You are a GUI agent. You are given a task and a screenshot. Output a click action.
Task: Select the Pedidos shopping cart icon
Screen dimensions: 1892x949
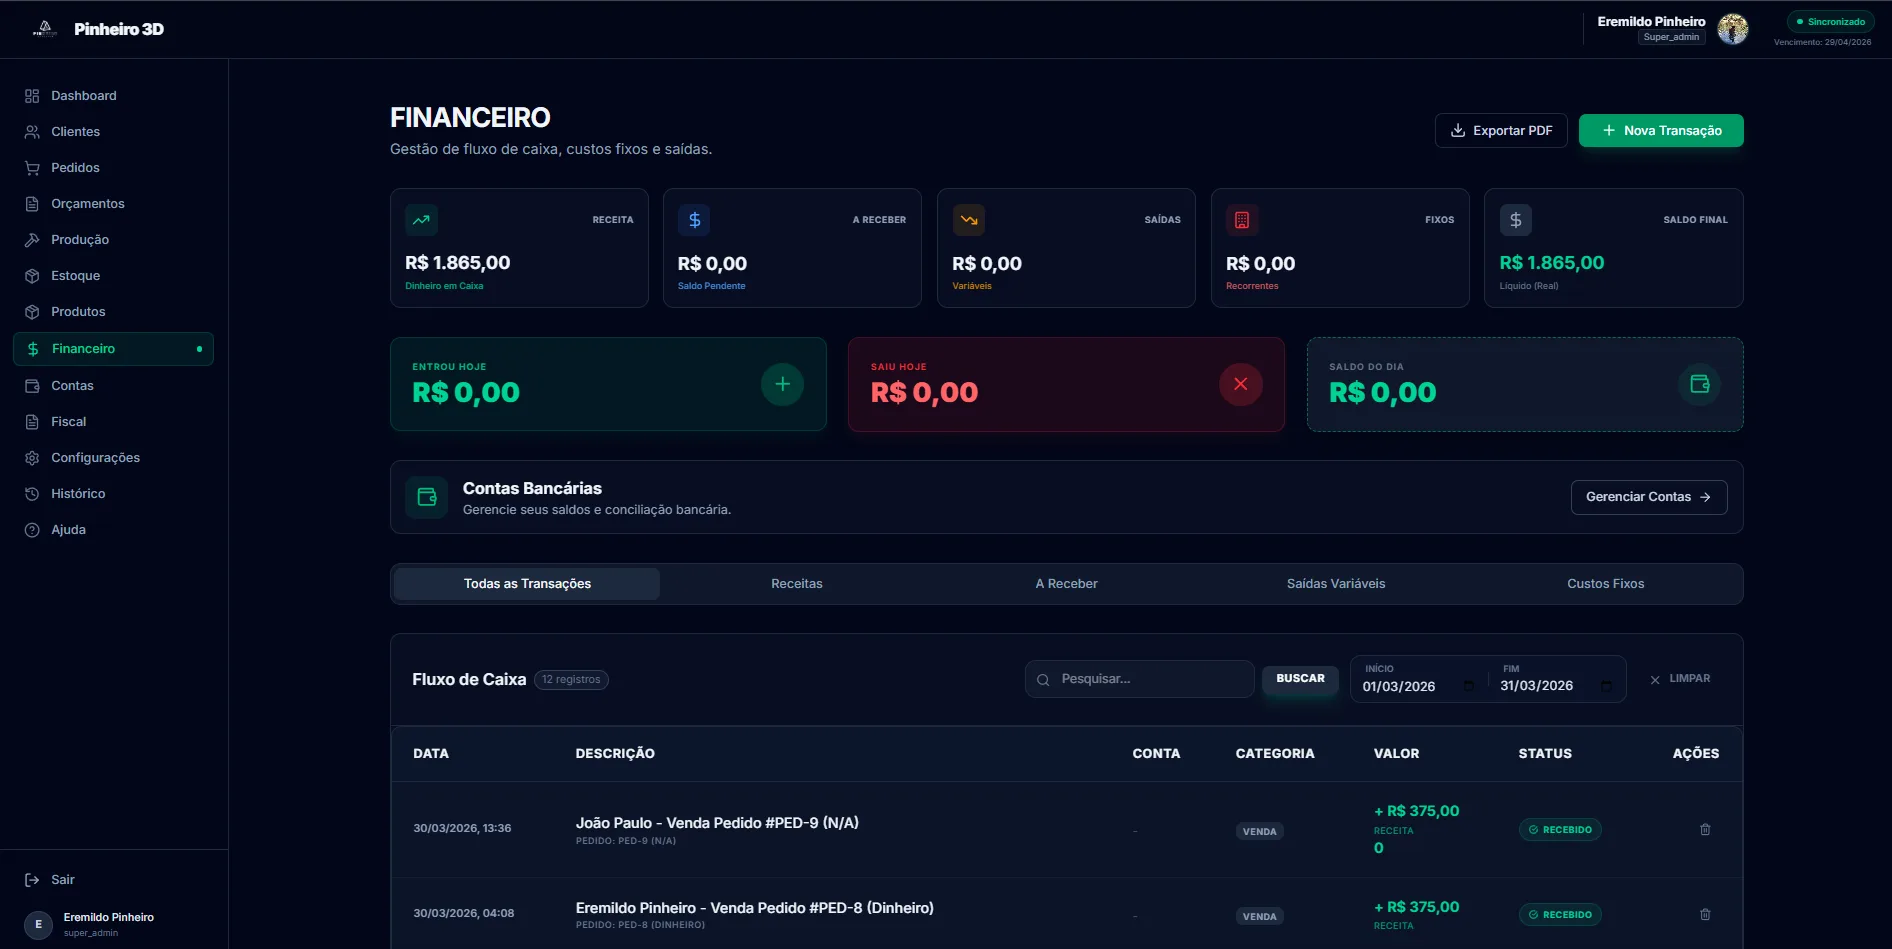tap(32, 168)
